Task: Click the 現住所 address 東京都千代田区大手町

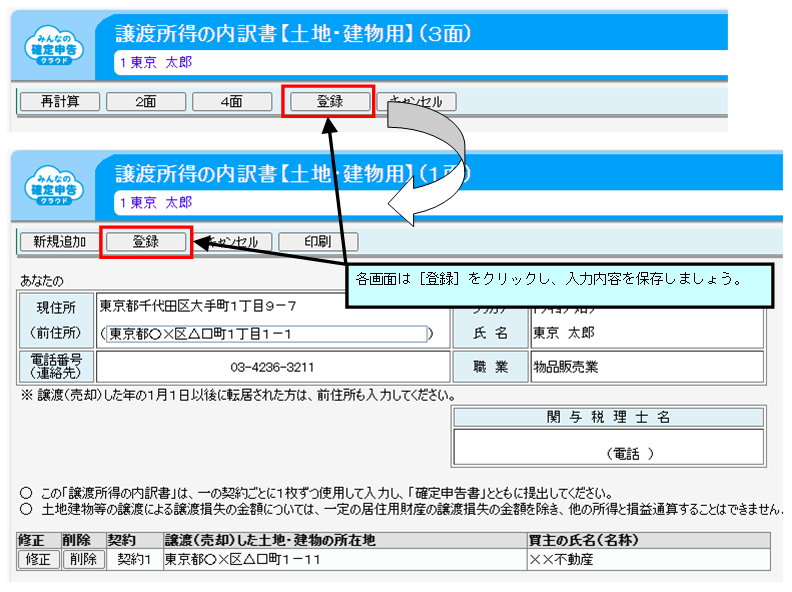Action: 197,306
